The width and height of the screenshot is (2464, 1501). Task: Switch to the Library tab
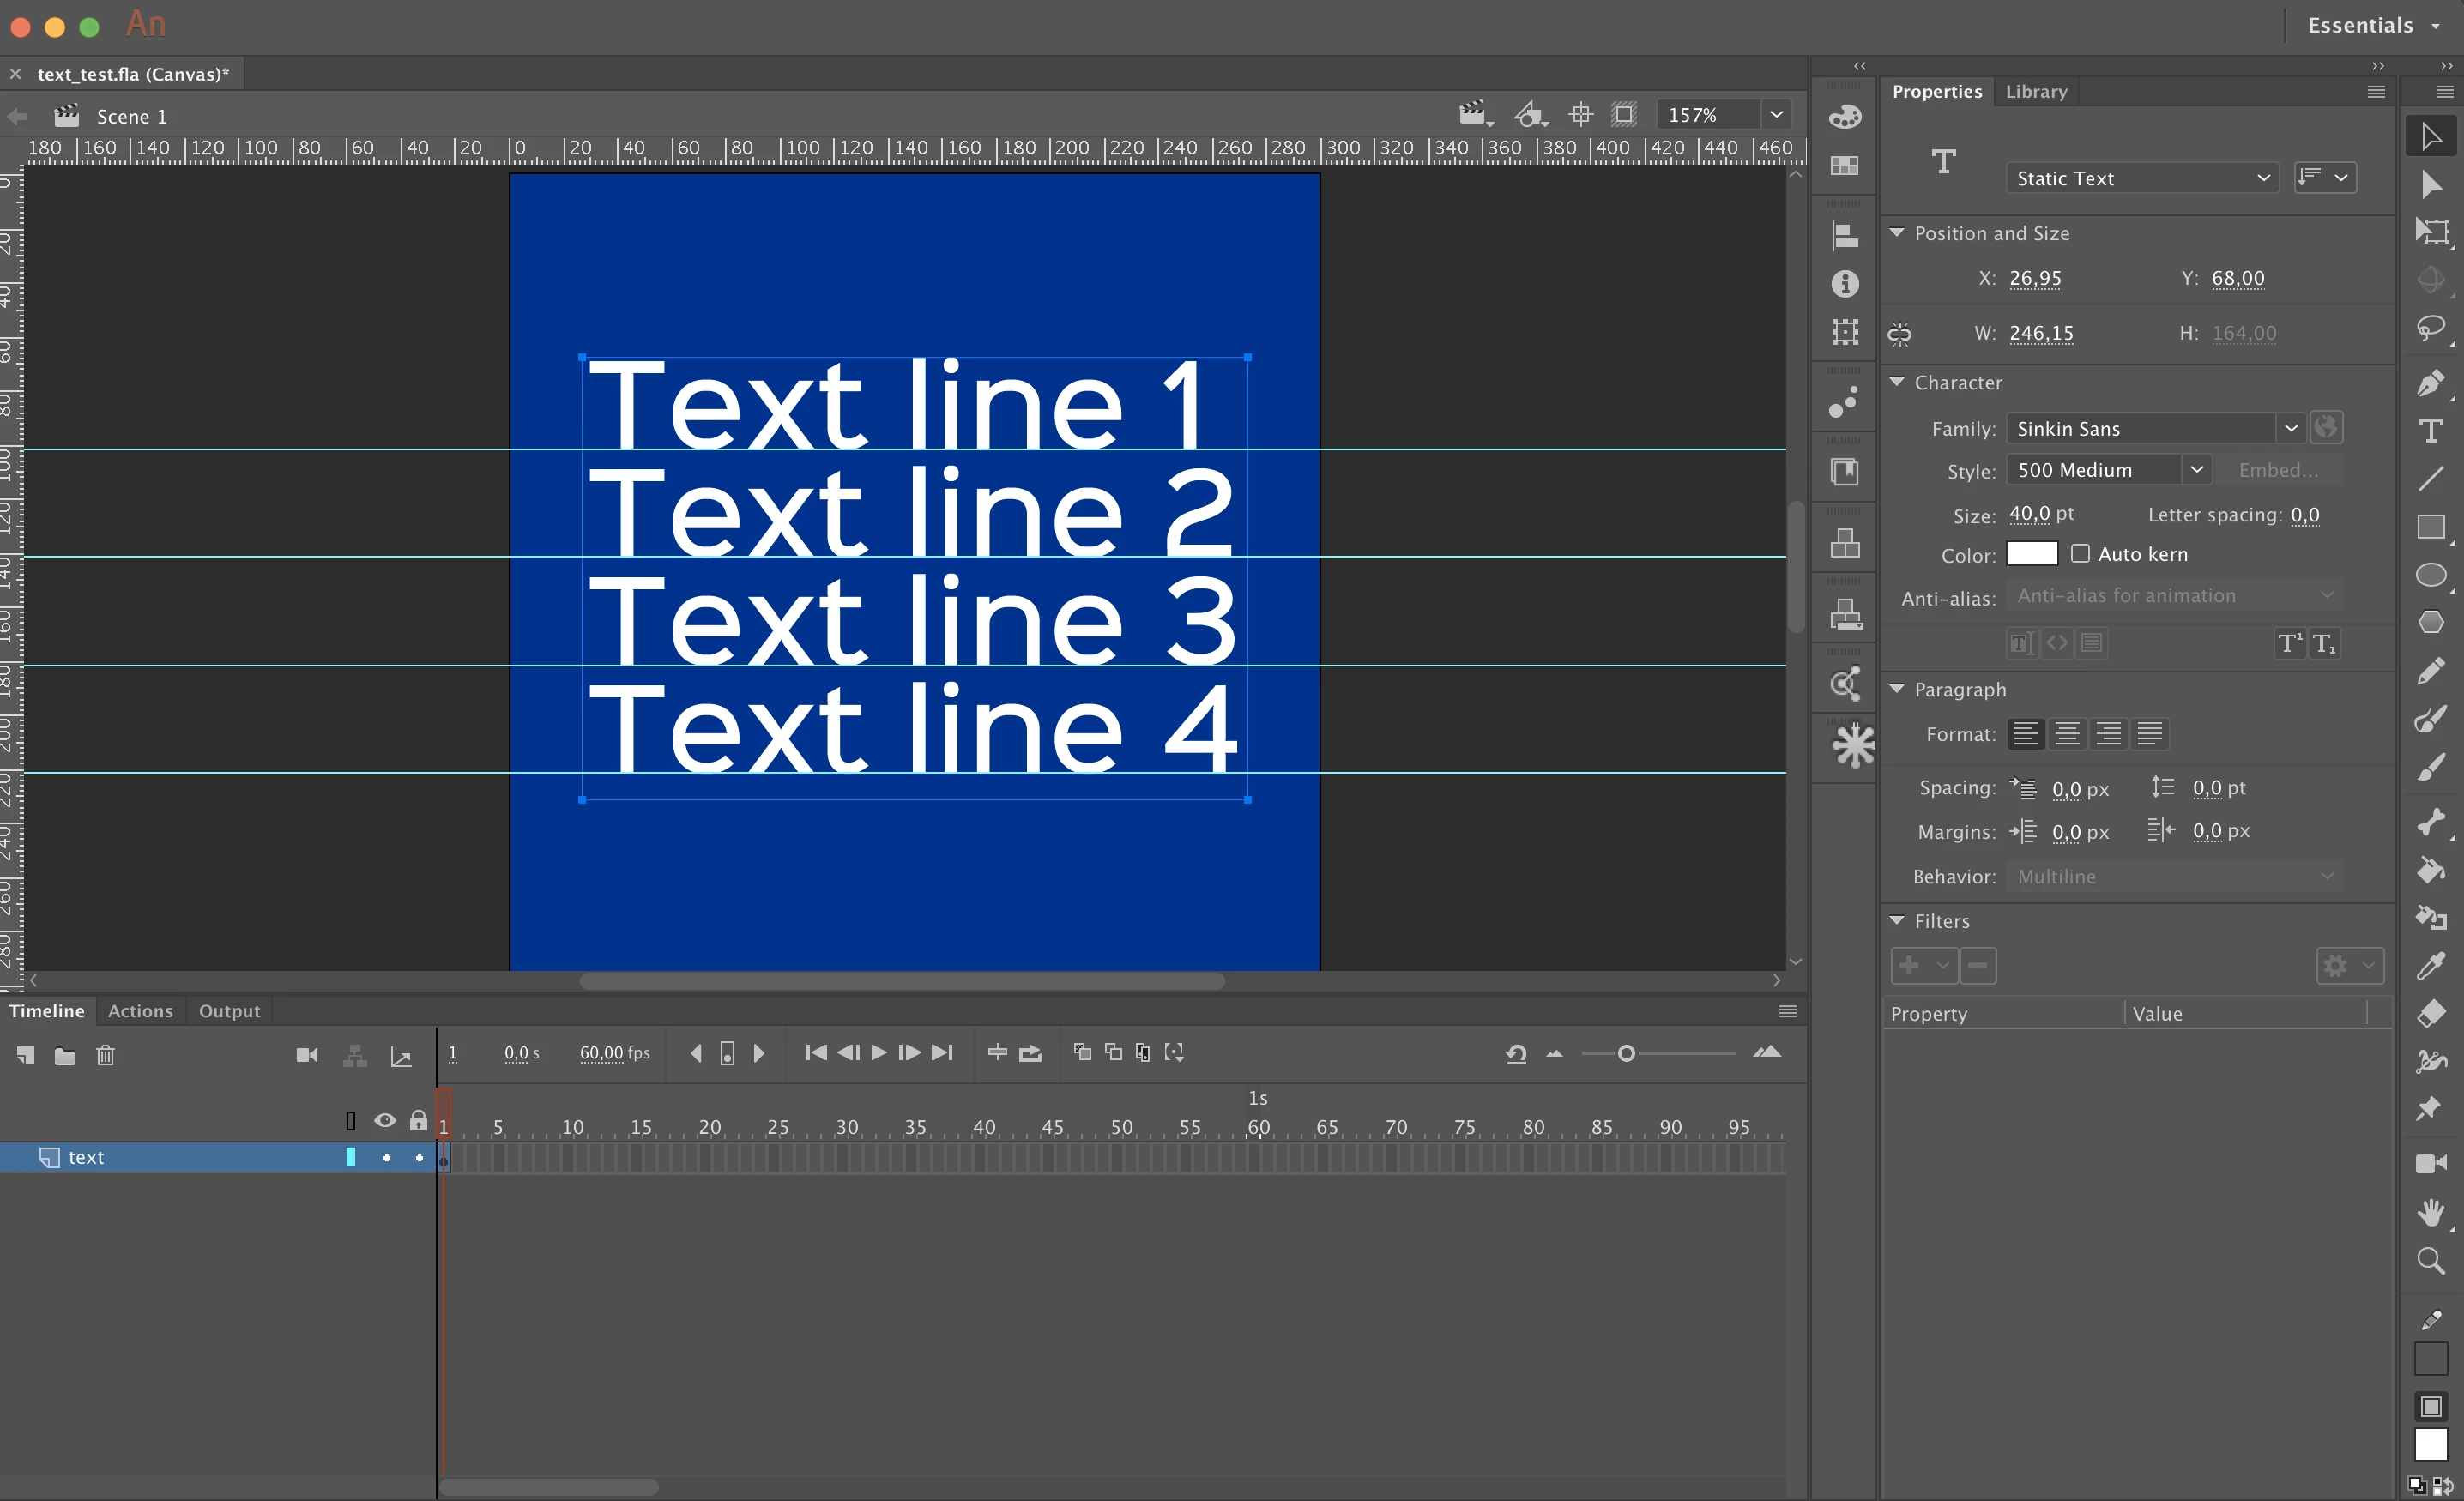tap(2036, 91)
